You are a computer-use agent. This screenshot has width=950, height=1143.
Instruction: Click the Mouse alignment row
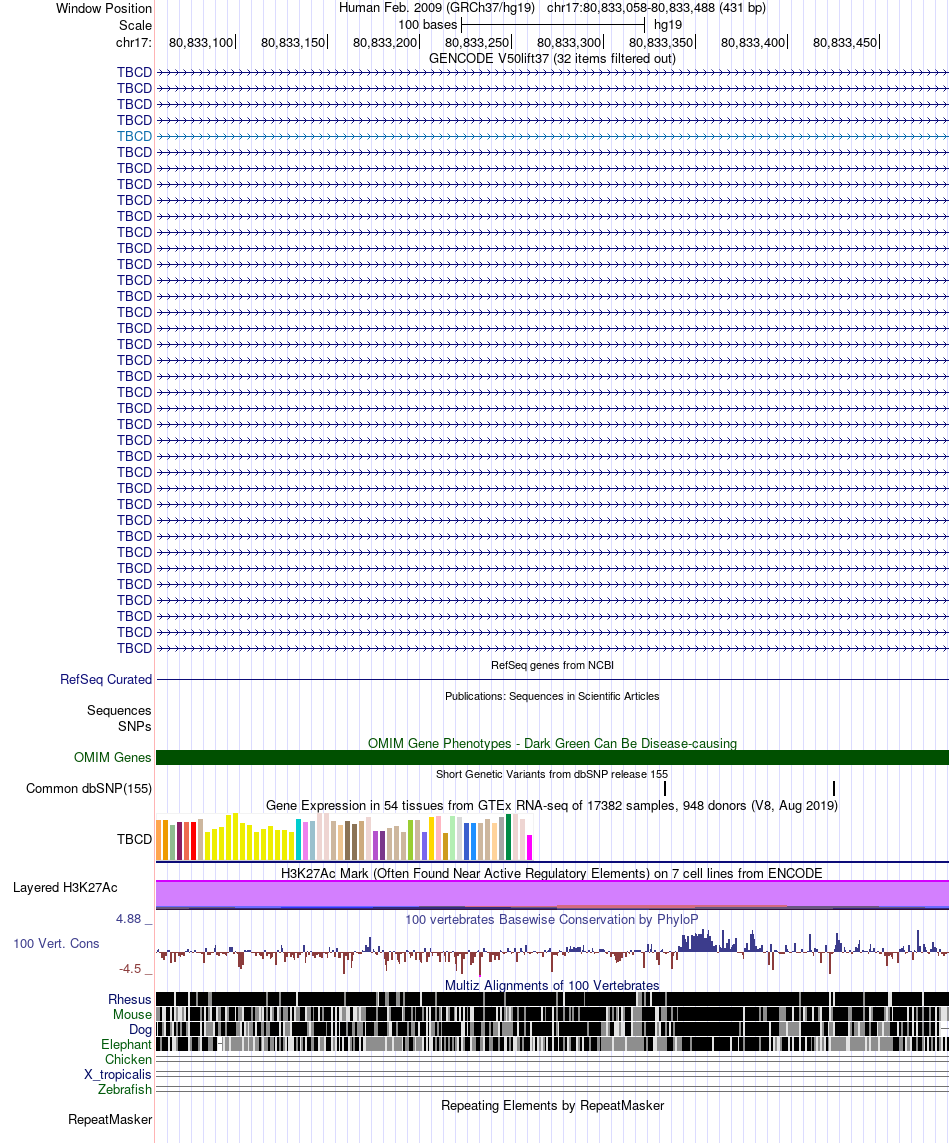coord(552,1014)
